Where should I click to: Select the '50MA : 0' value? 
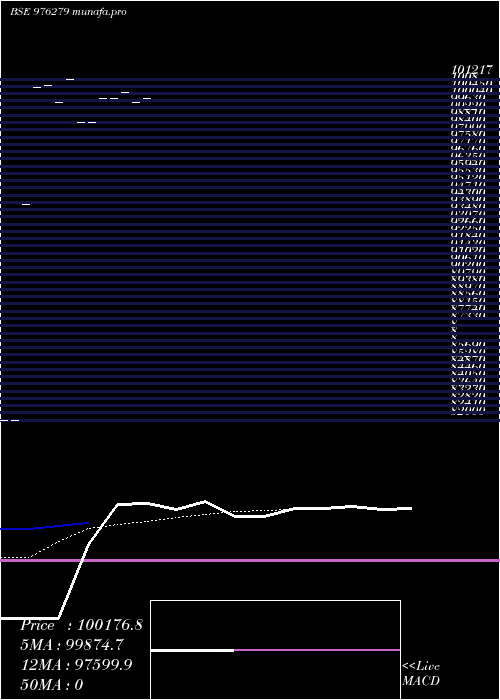[52, 684]
